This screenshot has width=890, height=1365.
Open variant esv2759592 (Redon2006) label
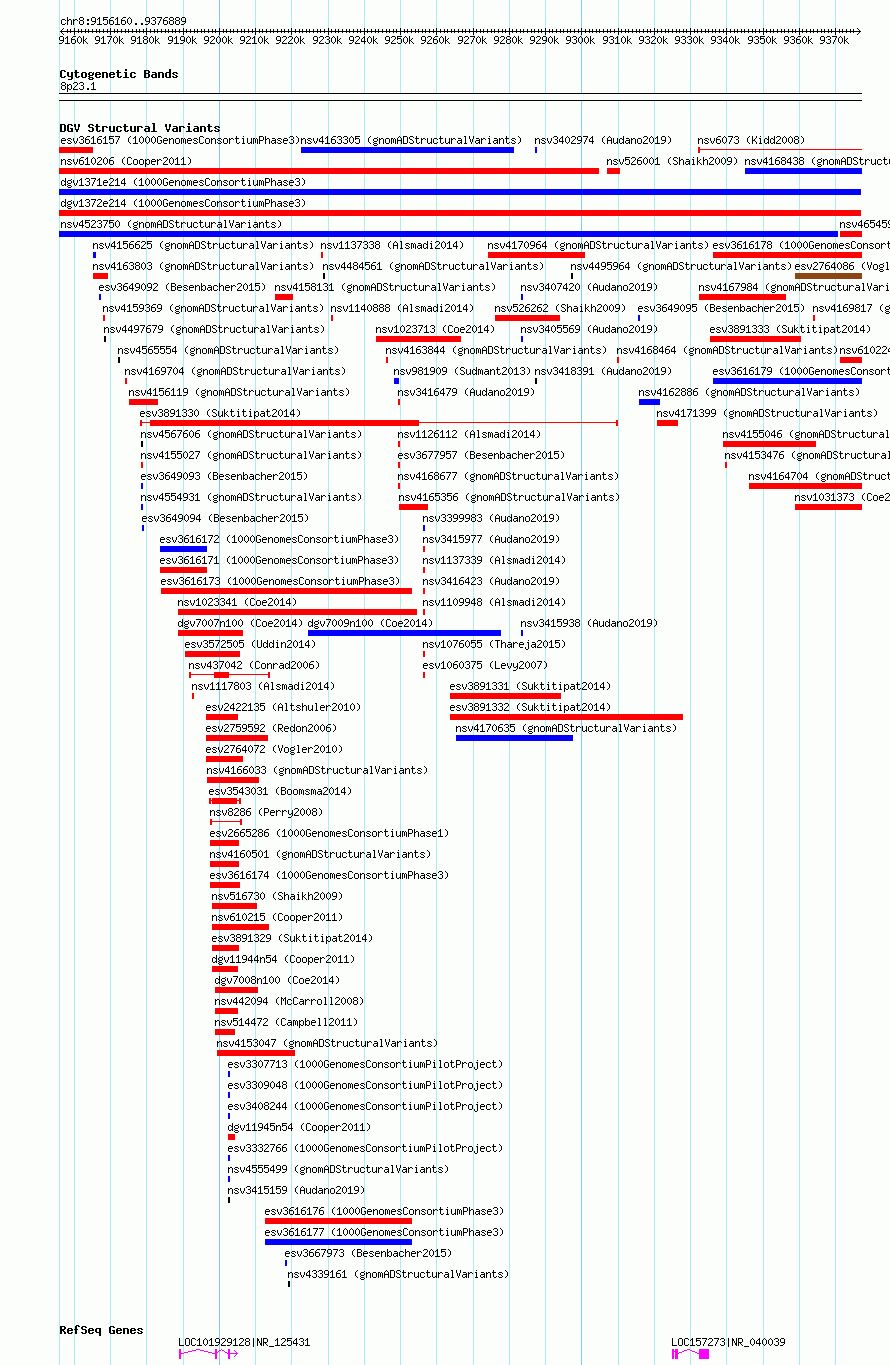271,728
